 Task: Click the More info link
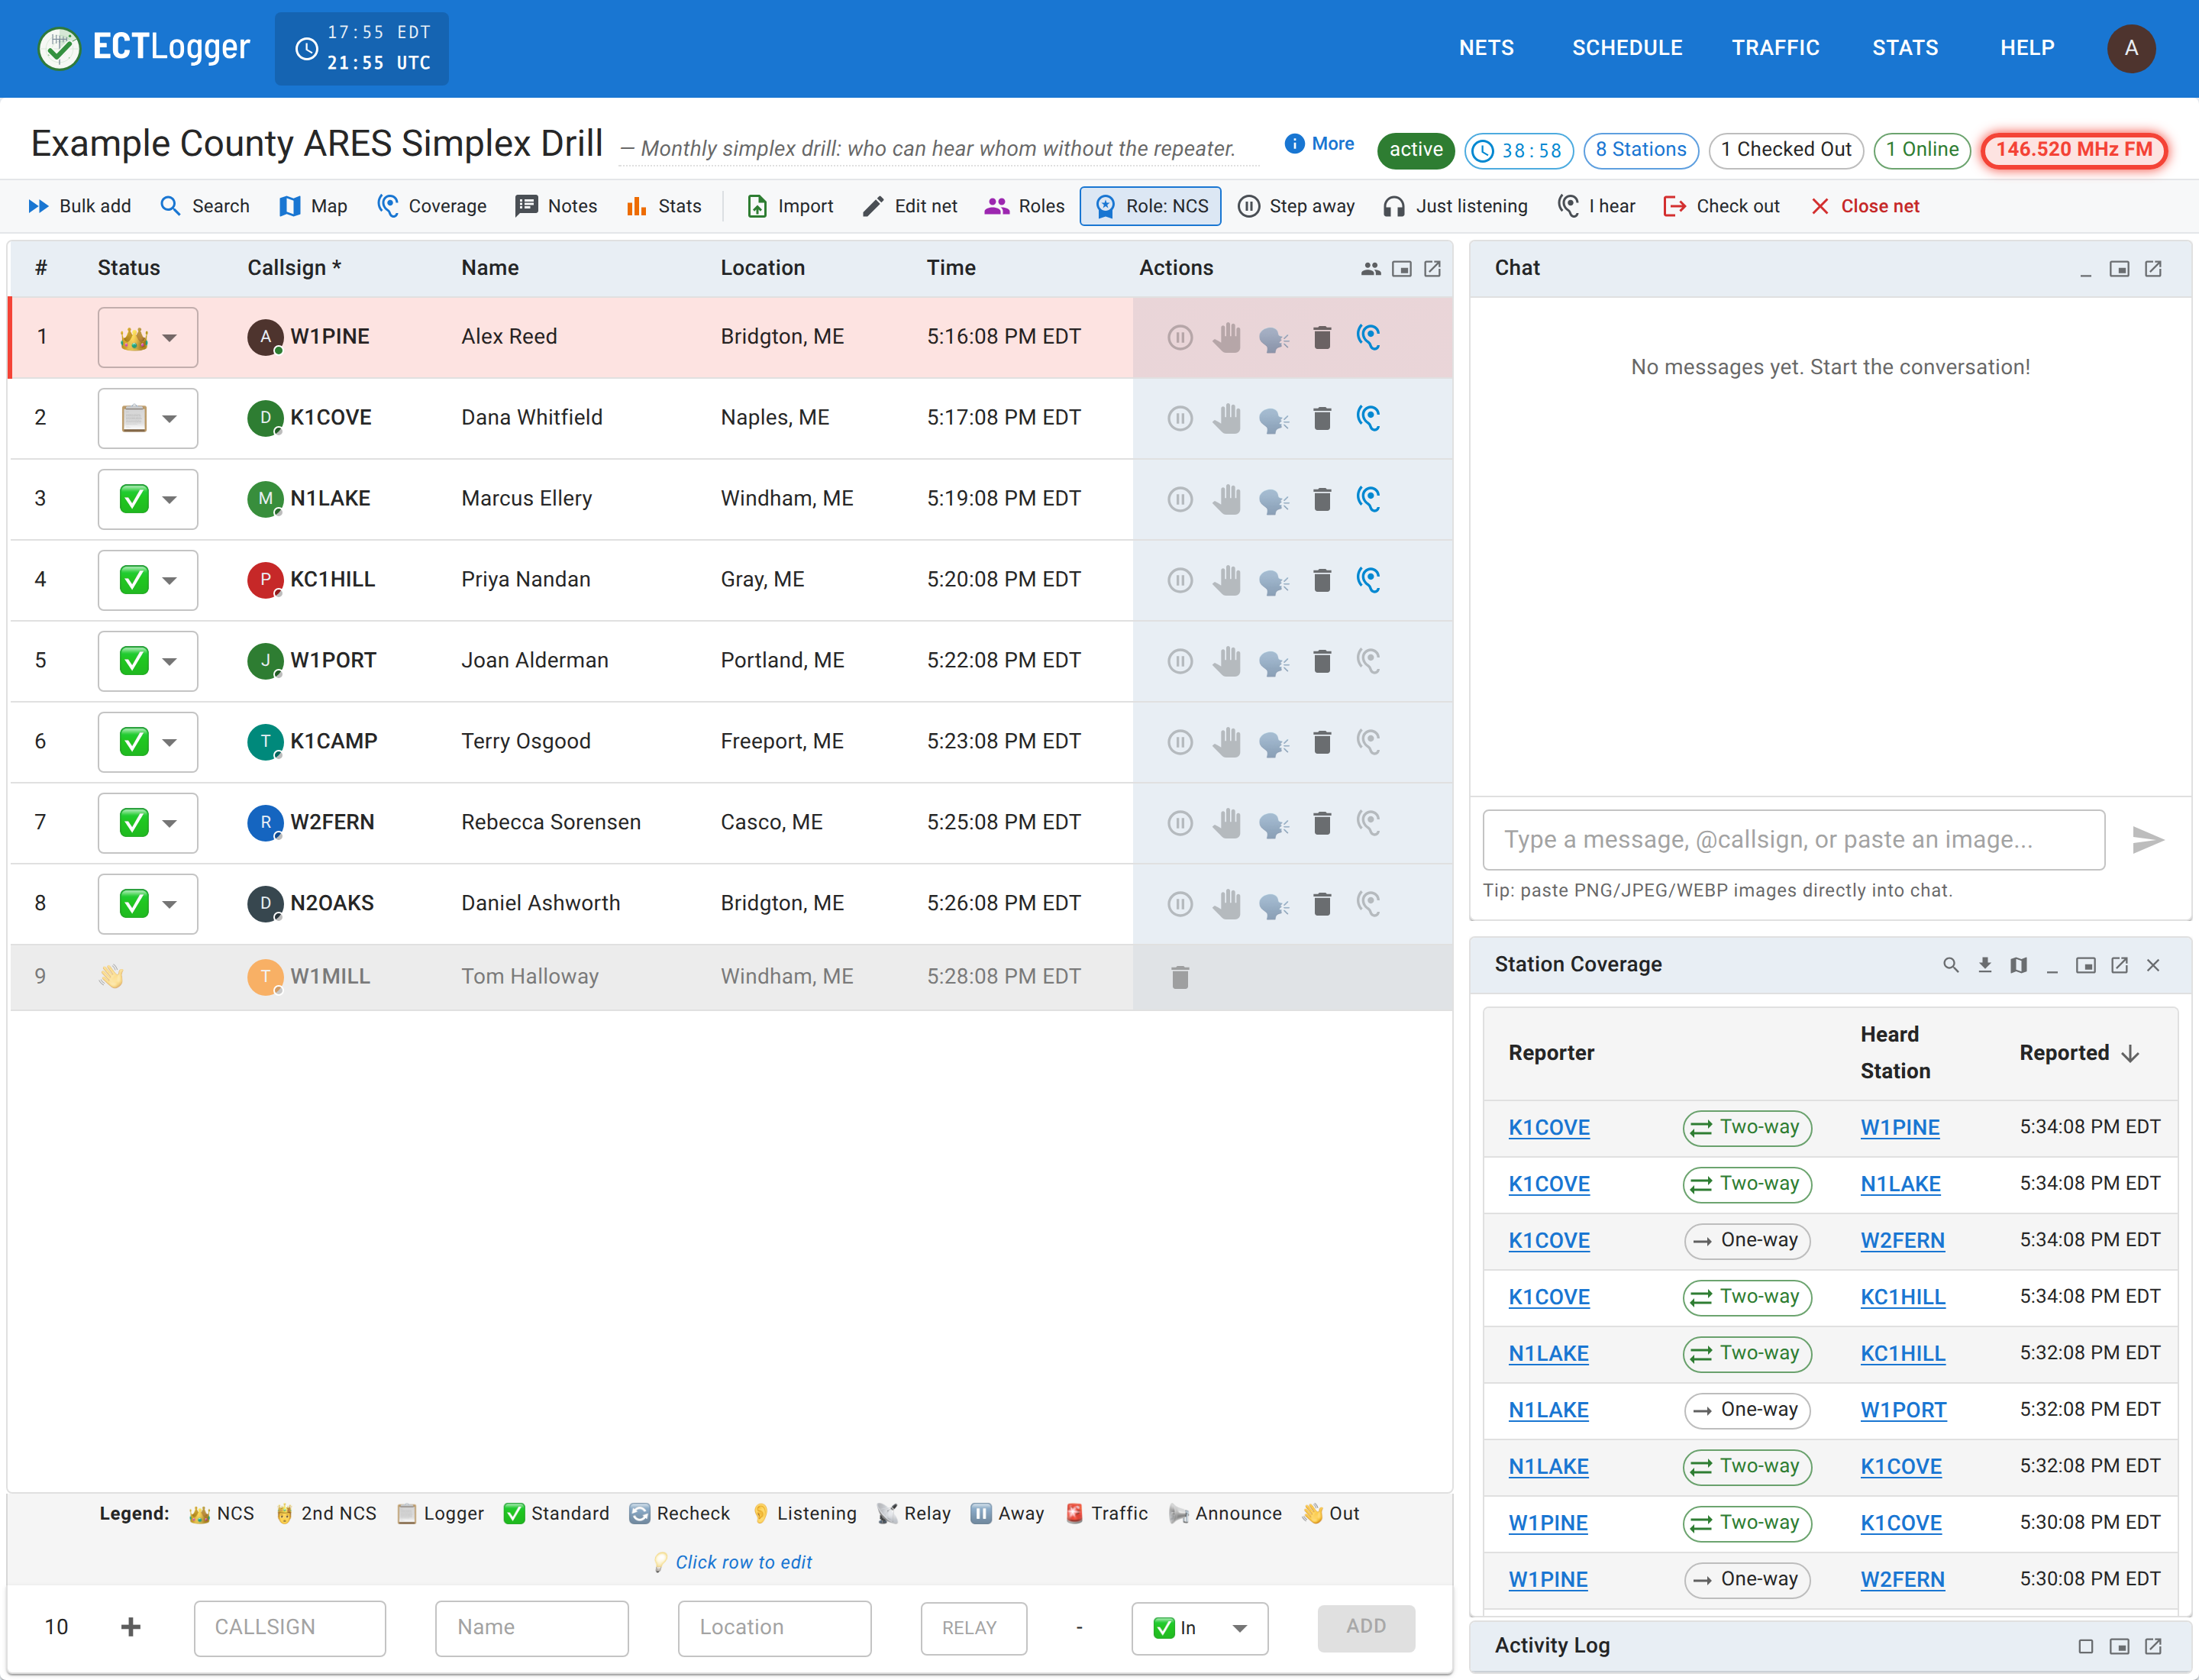1319,144
